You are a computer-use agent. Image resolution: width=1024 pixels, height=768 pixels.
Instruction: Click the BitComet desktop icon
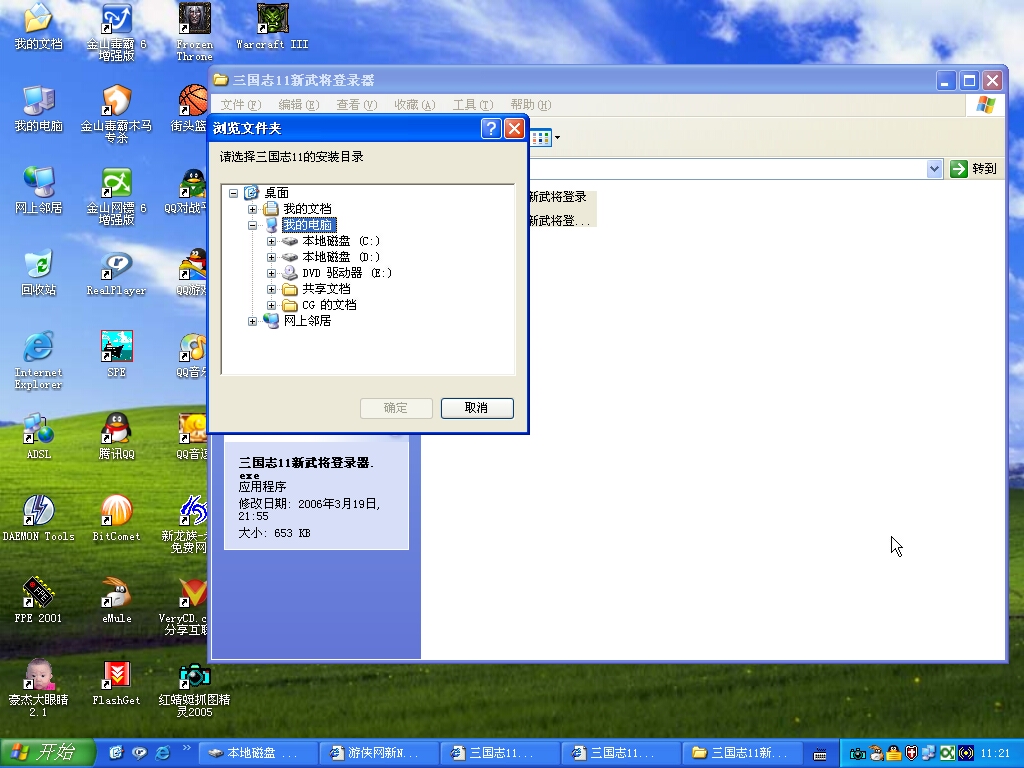click(116, 512)
